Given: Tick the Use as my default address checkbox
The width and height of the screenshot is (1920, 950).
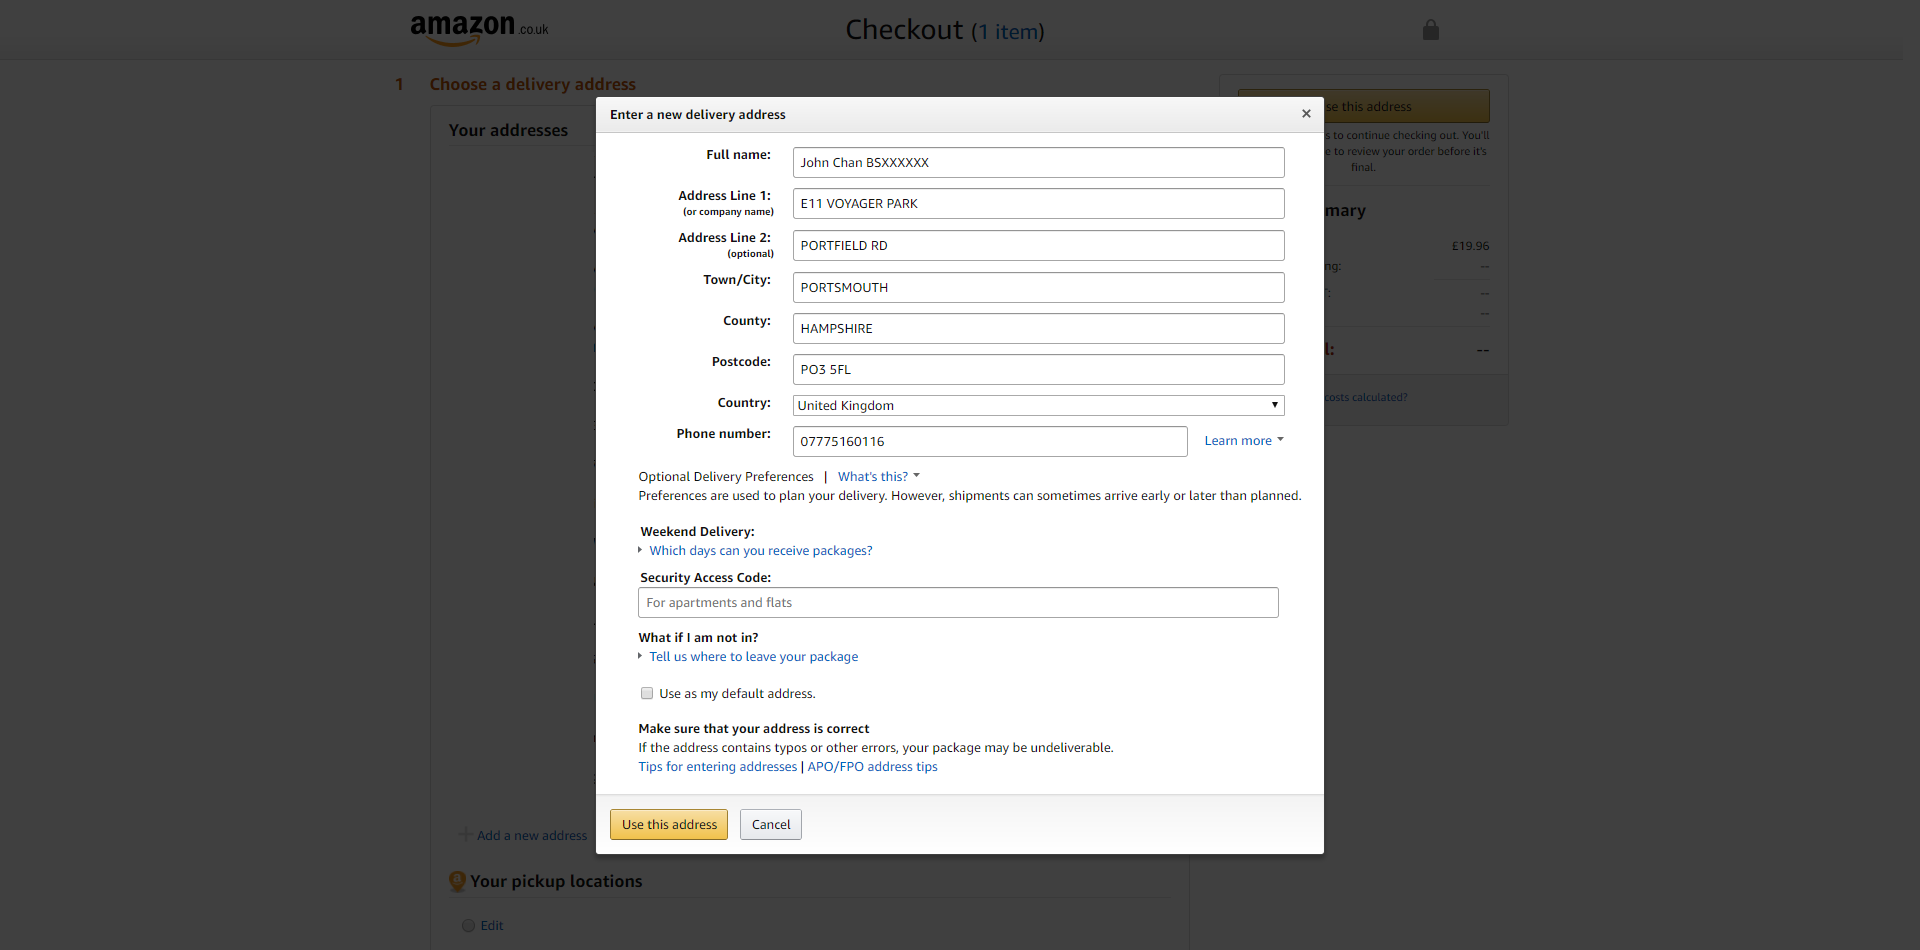Looking at the screenshot, I should (x=647, y=693).
